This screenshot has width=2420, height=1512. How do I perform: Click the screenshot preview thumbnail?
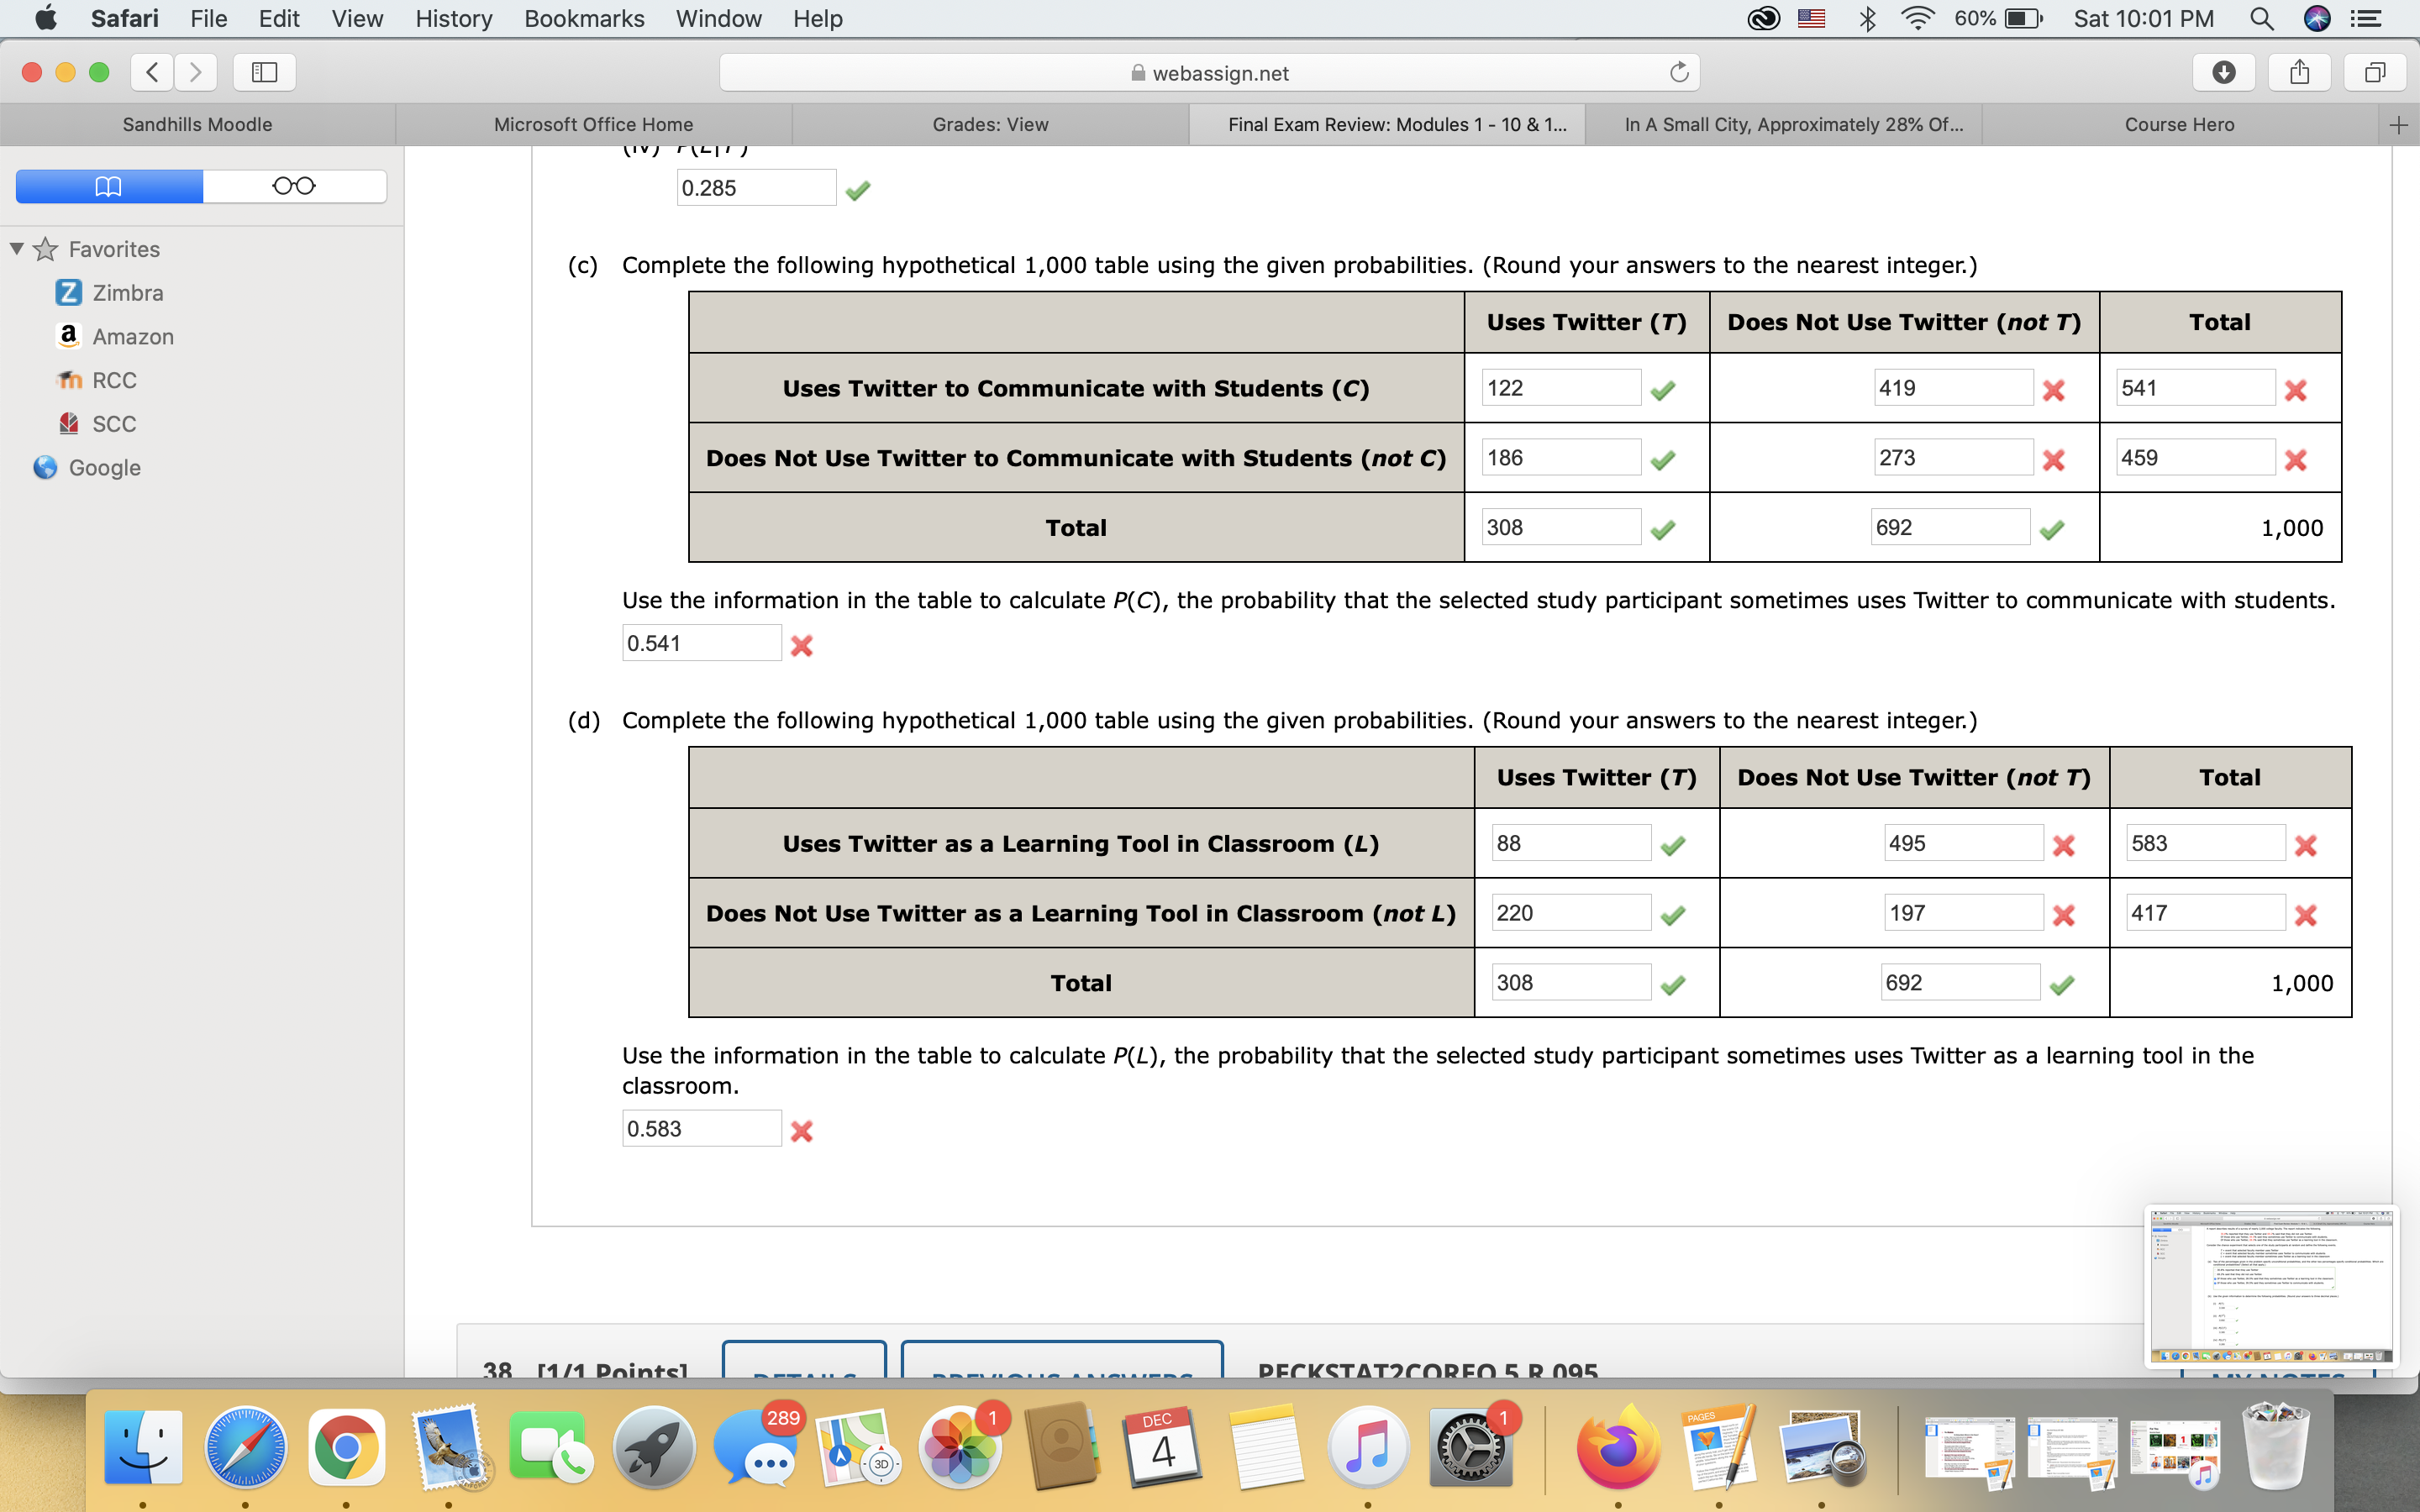(x=2271, y=1285)
